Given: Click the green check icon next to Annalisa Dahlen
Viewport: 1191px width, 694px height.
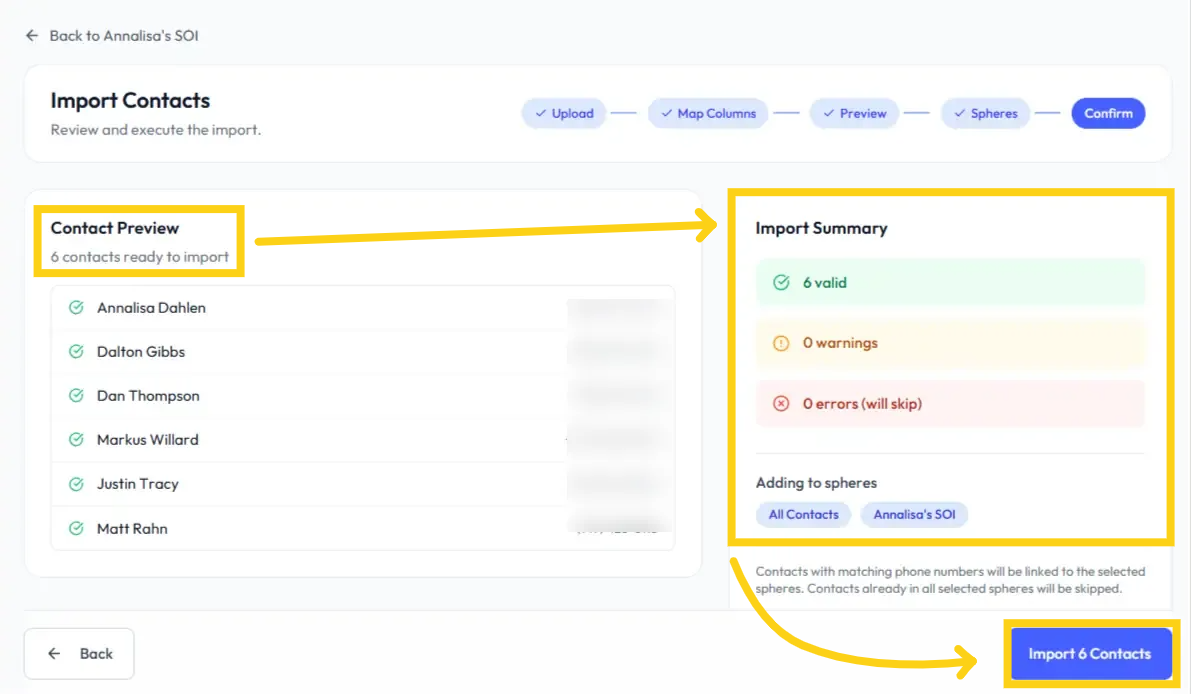Looking at the screenshot, I should click(76, 308).
